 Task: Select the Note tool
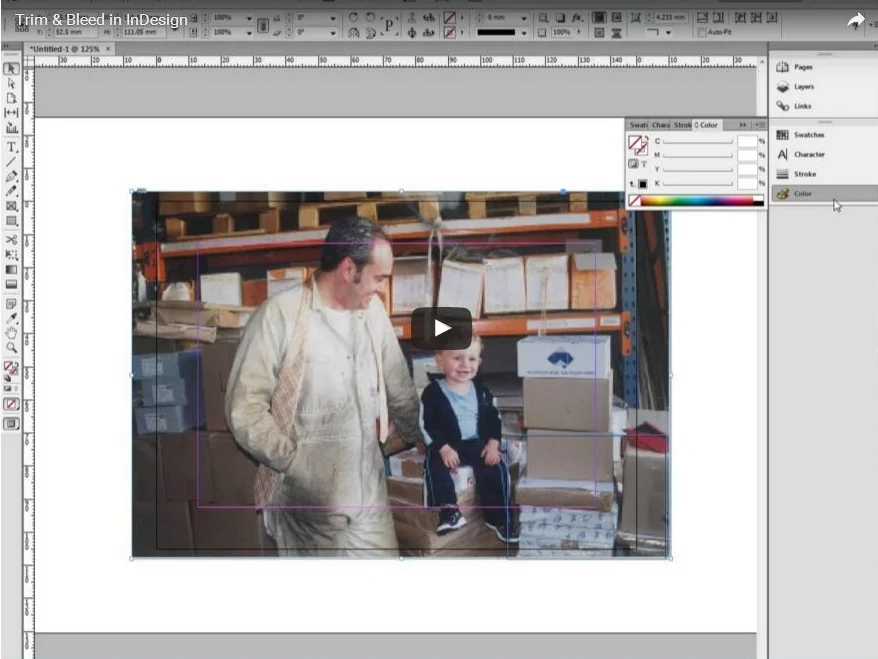11,304
